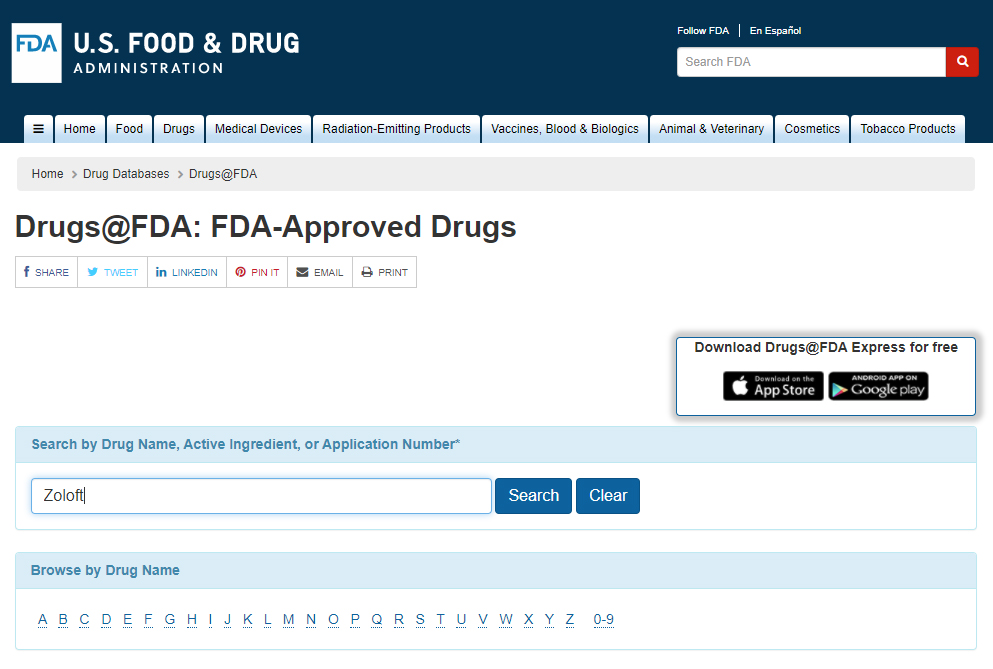Browse drugs starting with Q
Image resolution: width=993 pixels, height=669 pixels.
coord(377,620)
